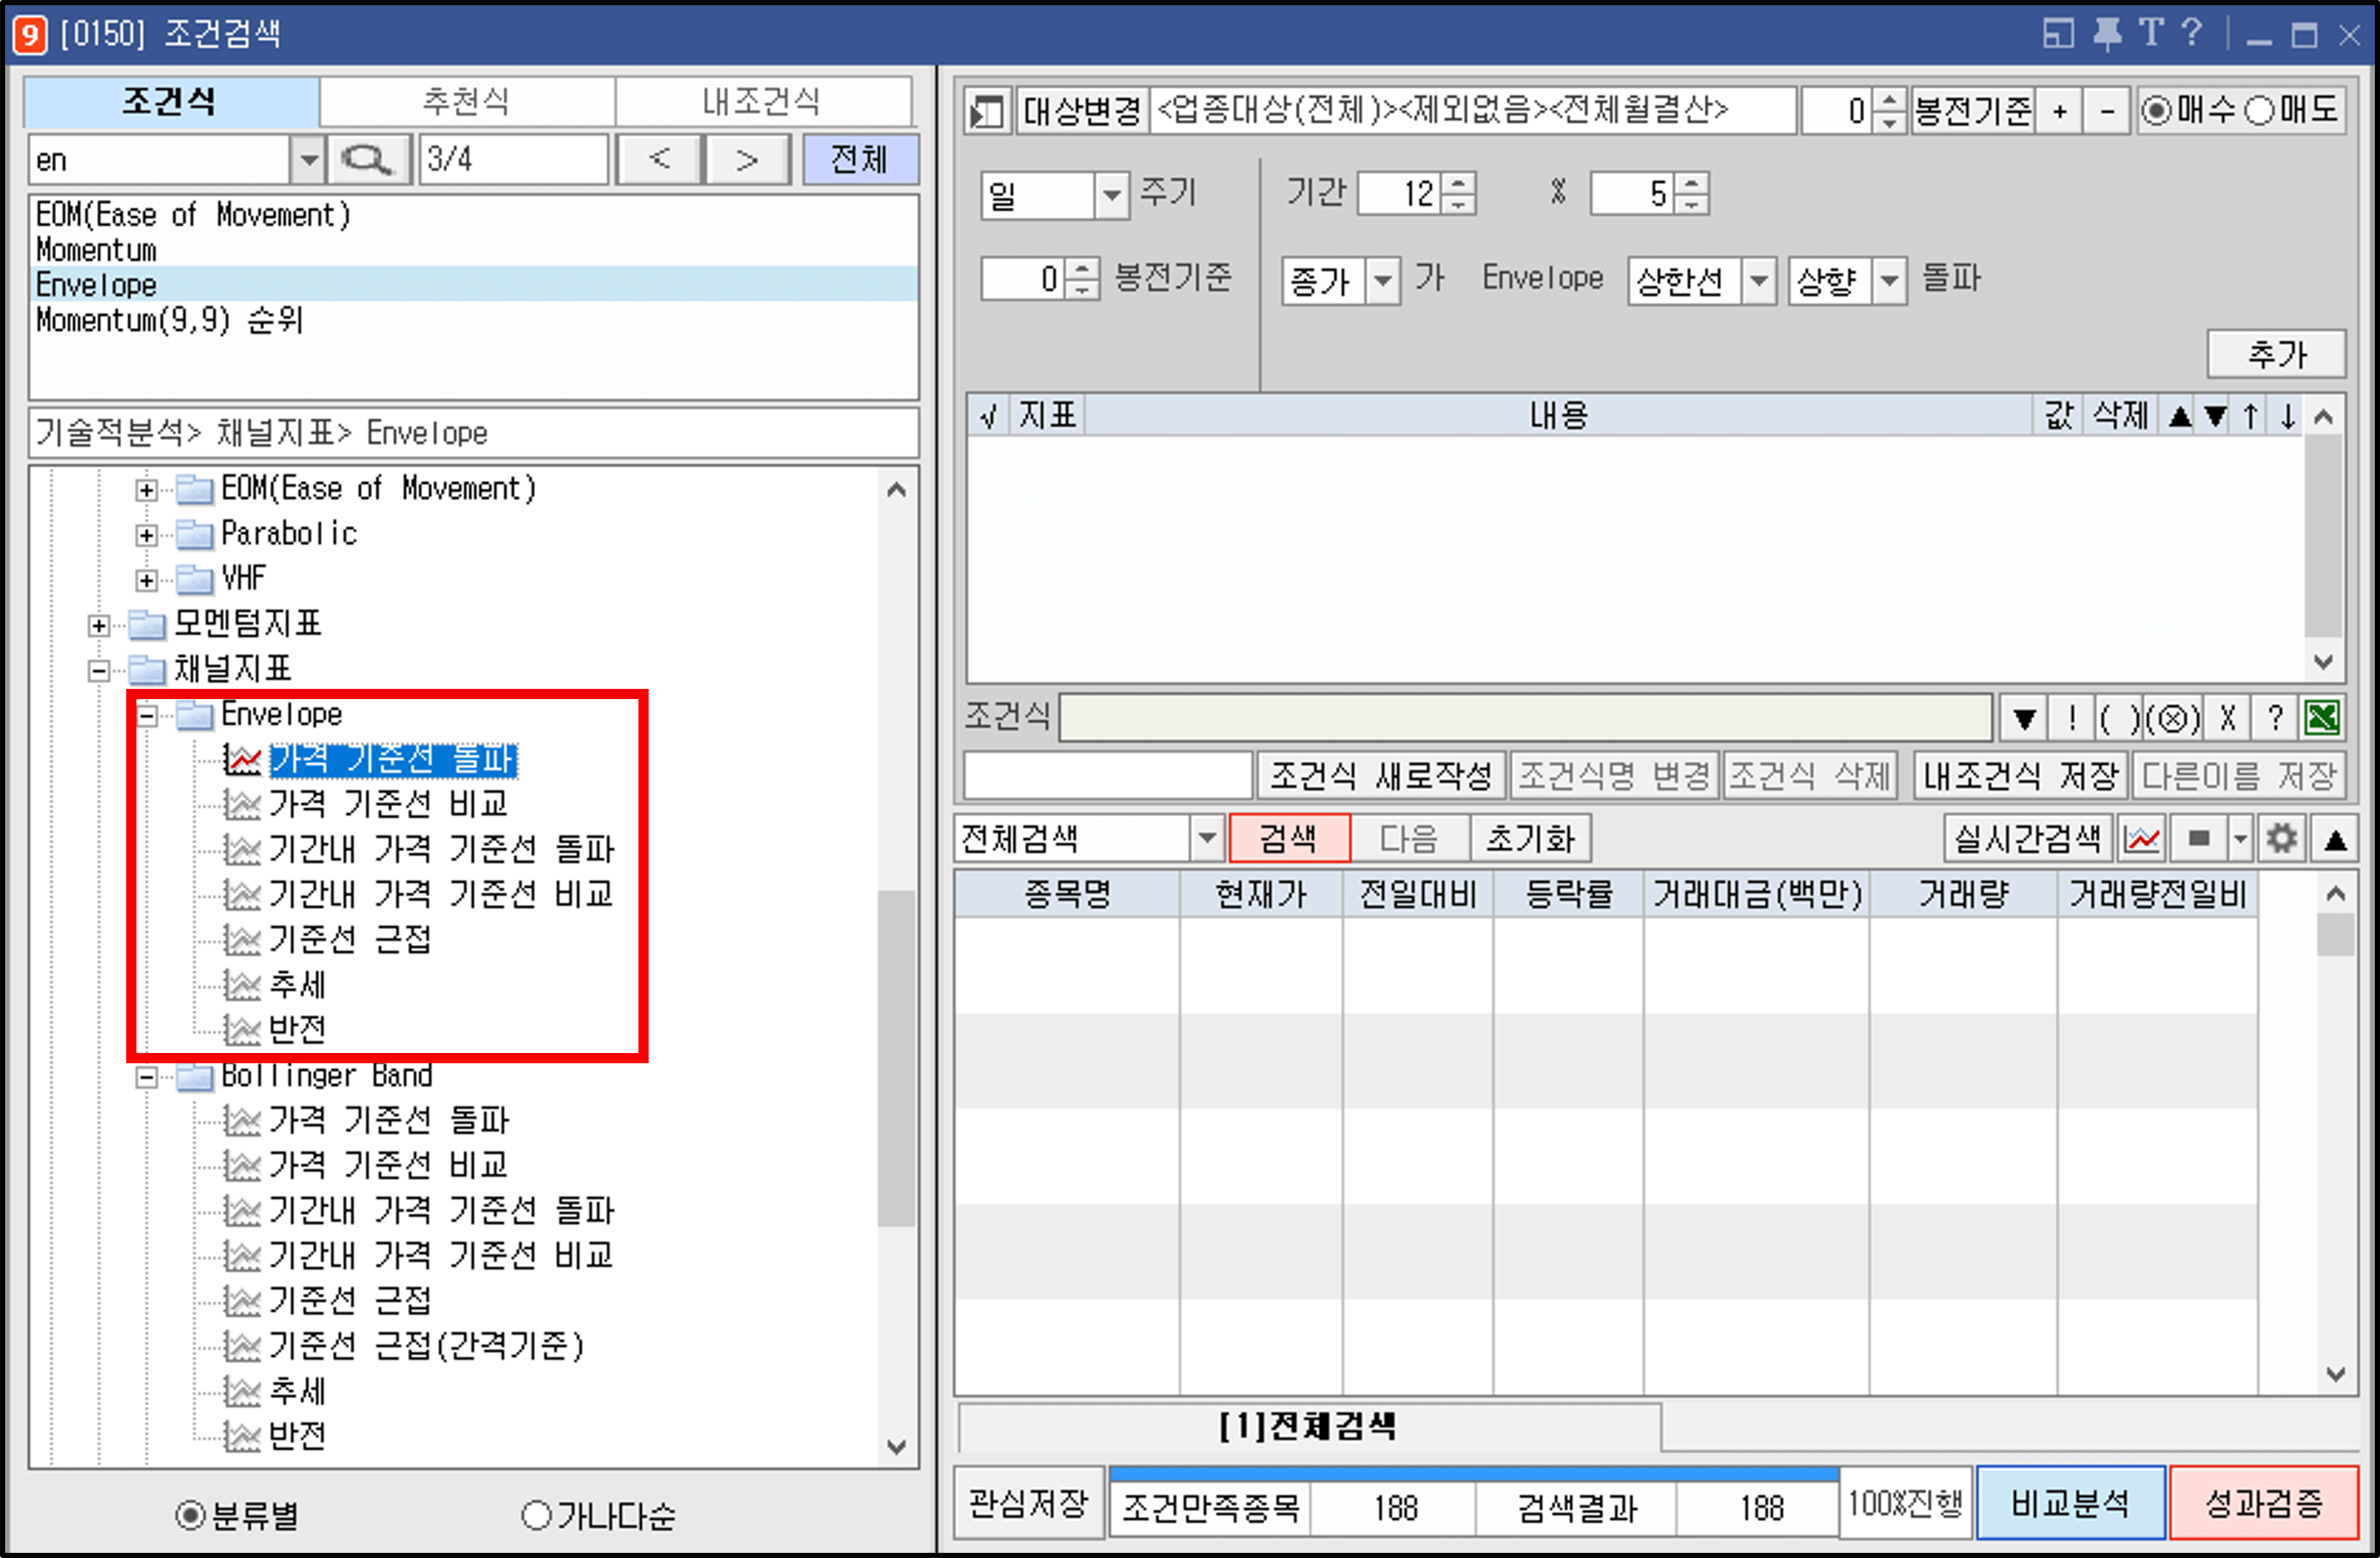The width and height of the screenshot is (2380, 1558).
Task: Click the pin window icon in title bar
Action: pyautogui.click(x=2107, y=34)
